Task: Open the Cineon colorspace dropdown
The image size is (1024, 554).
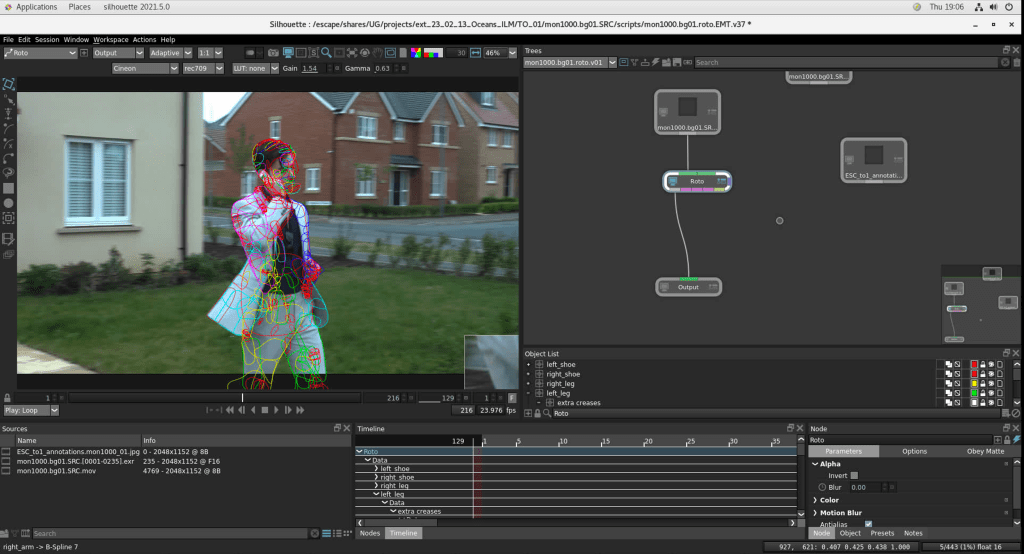Action: [x=145, y=68]
